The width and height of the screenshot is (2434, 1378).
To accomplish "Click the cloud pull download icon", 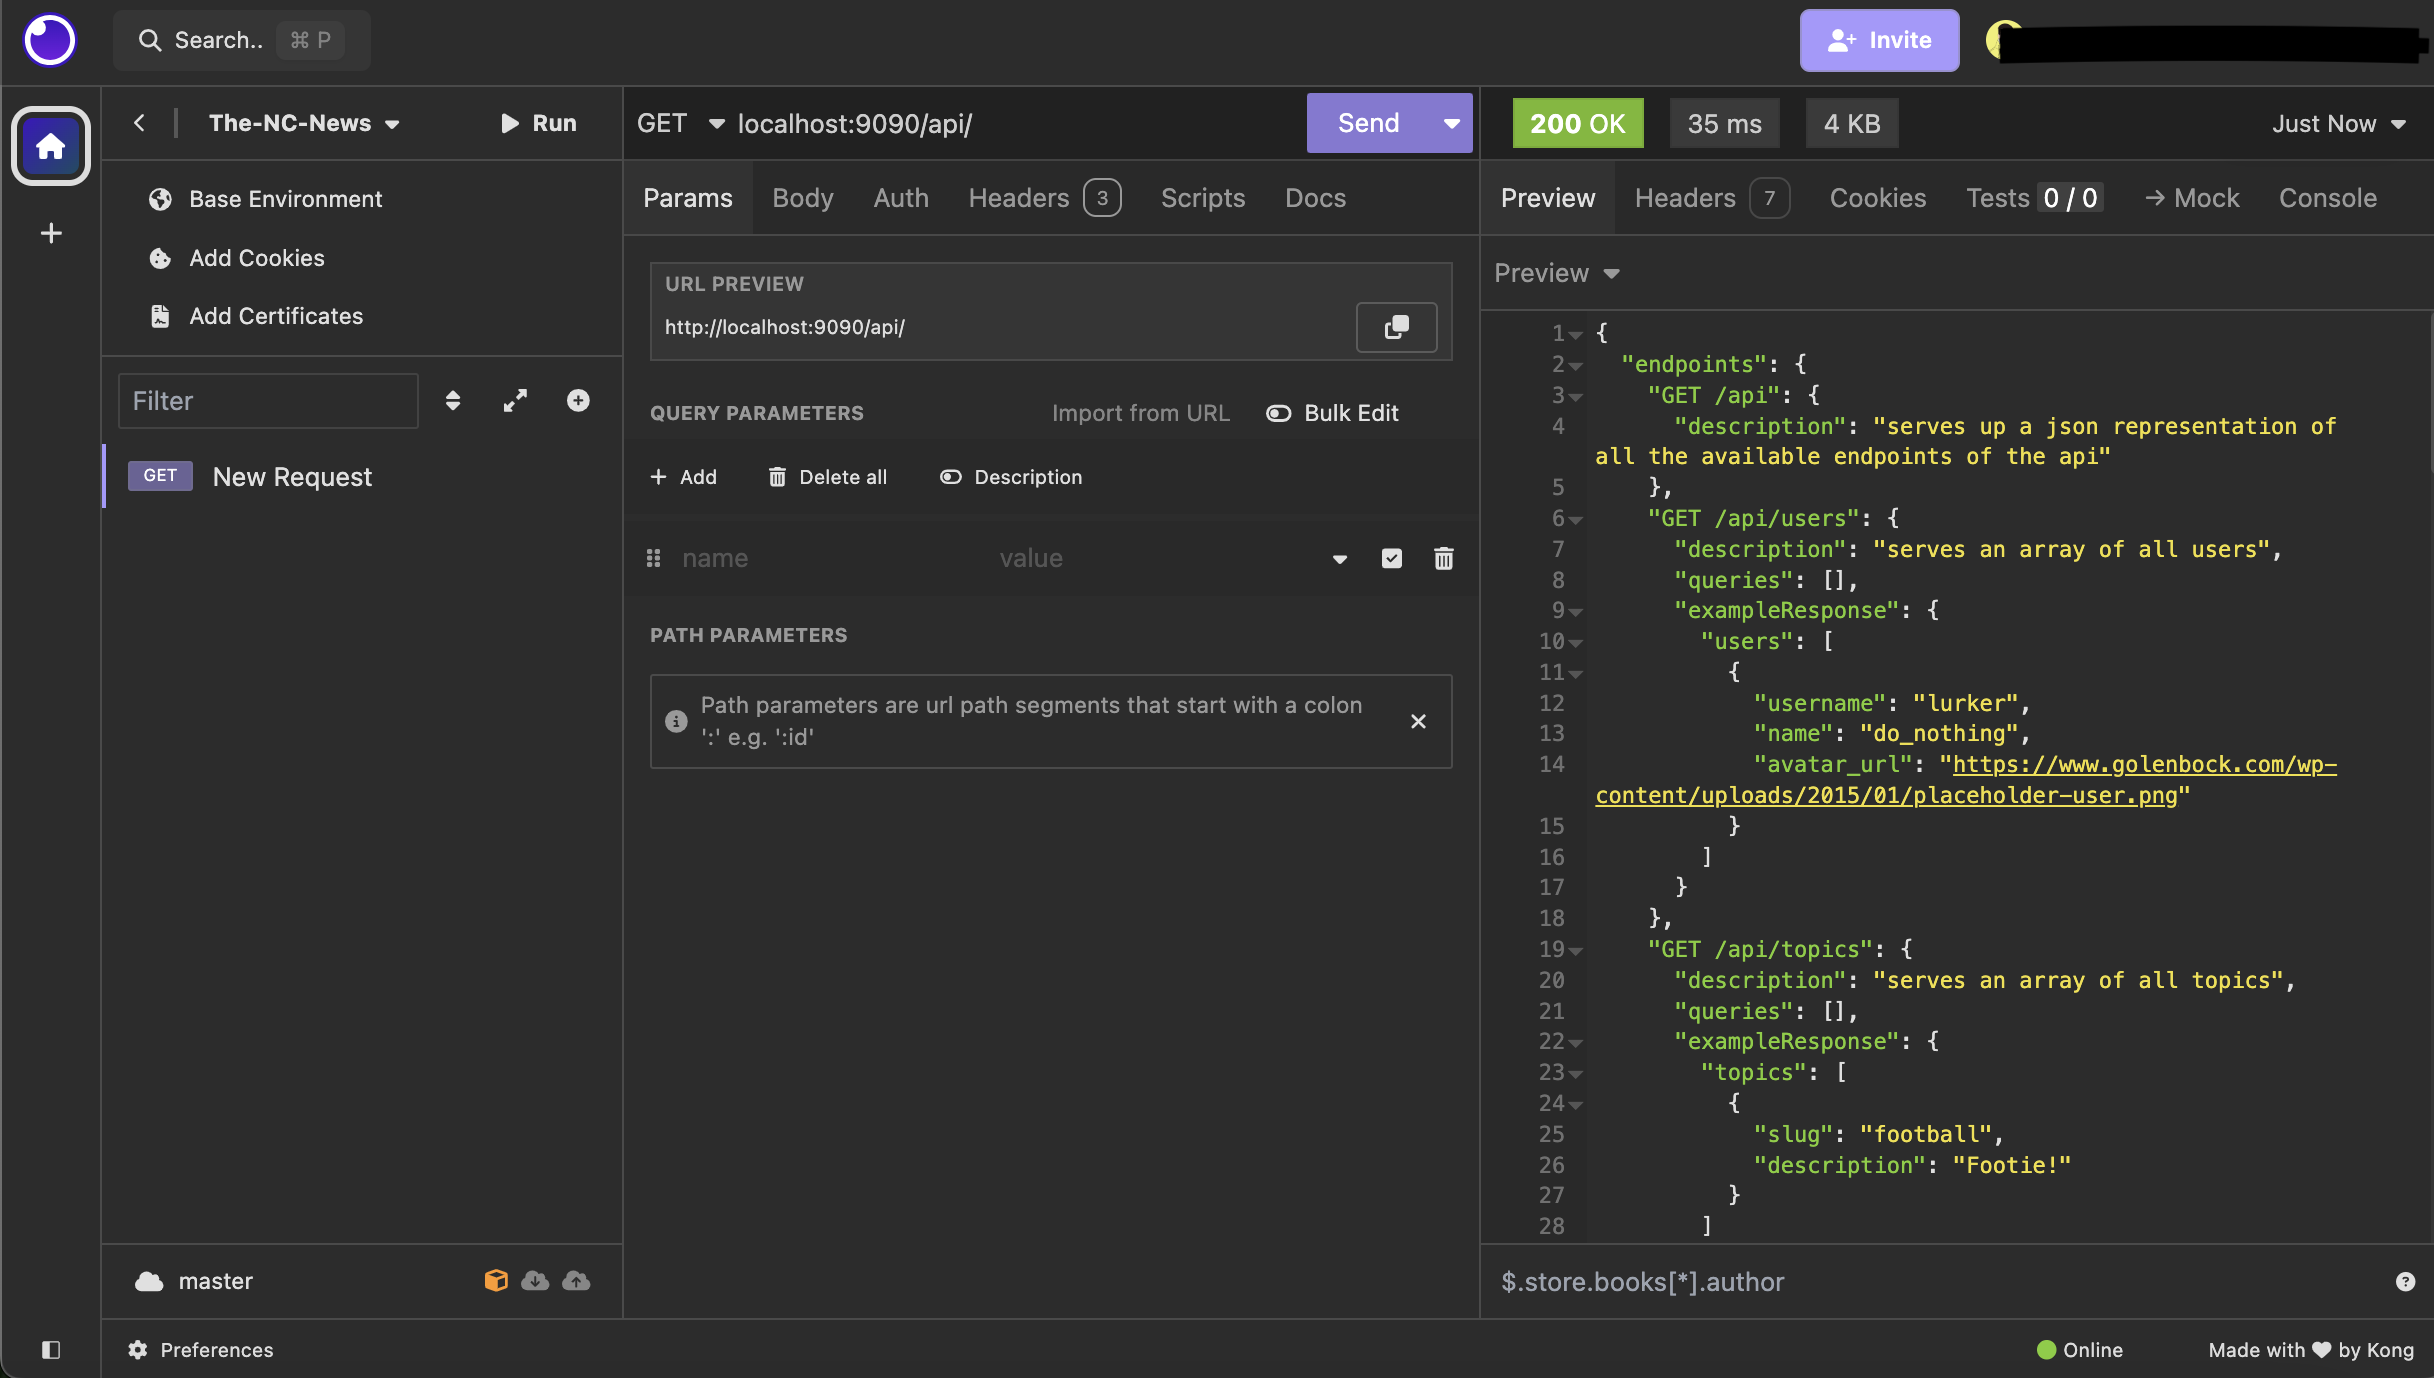I will [535, 1281].
